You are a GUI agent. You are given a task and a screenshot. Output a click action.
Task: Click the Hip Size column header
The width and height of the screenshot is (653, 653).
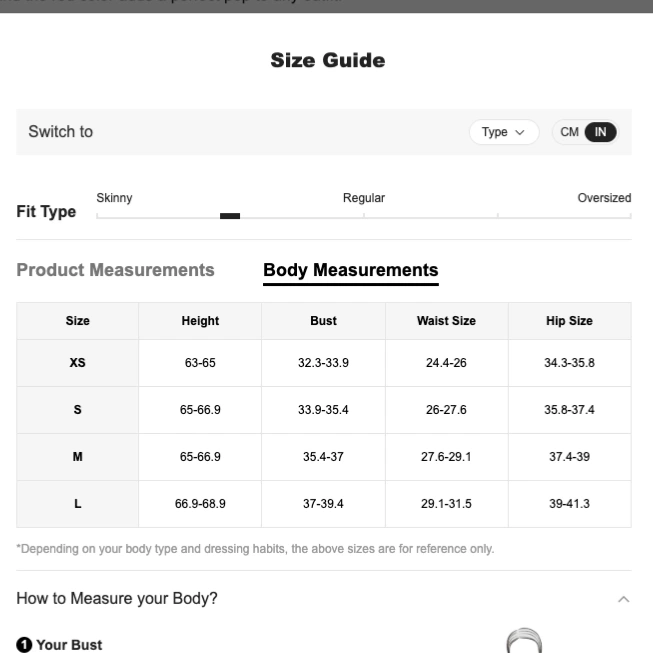tap(569, 321)
